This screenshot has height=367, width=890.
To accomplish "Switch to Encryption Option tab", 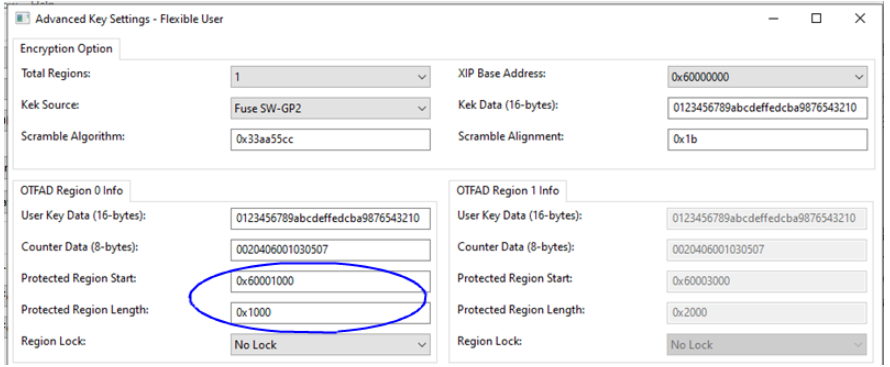I will pos(66,49).
